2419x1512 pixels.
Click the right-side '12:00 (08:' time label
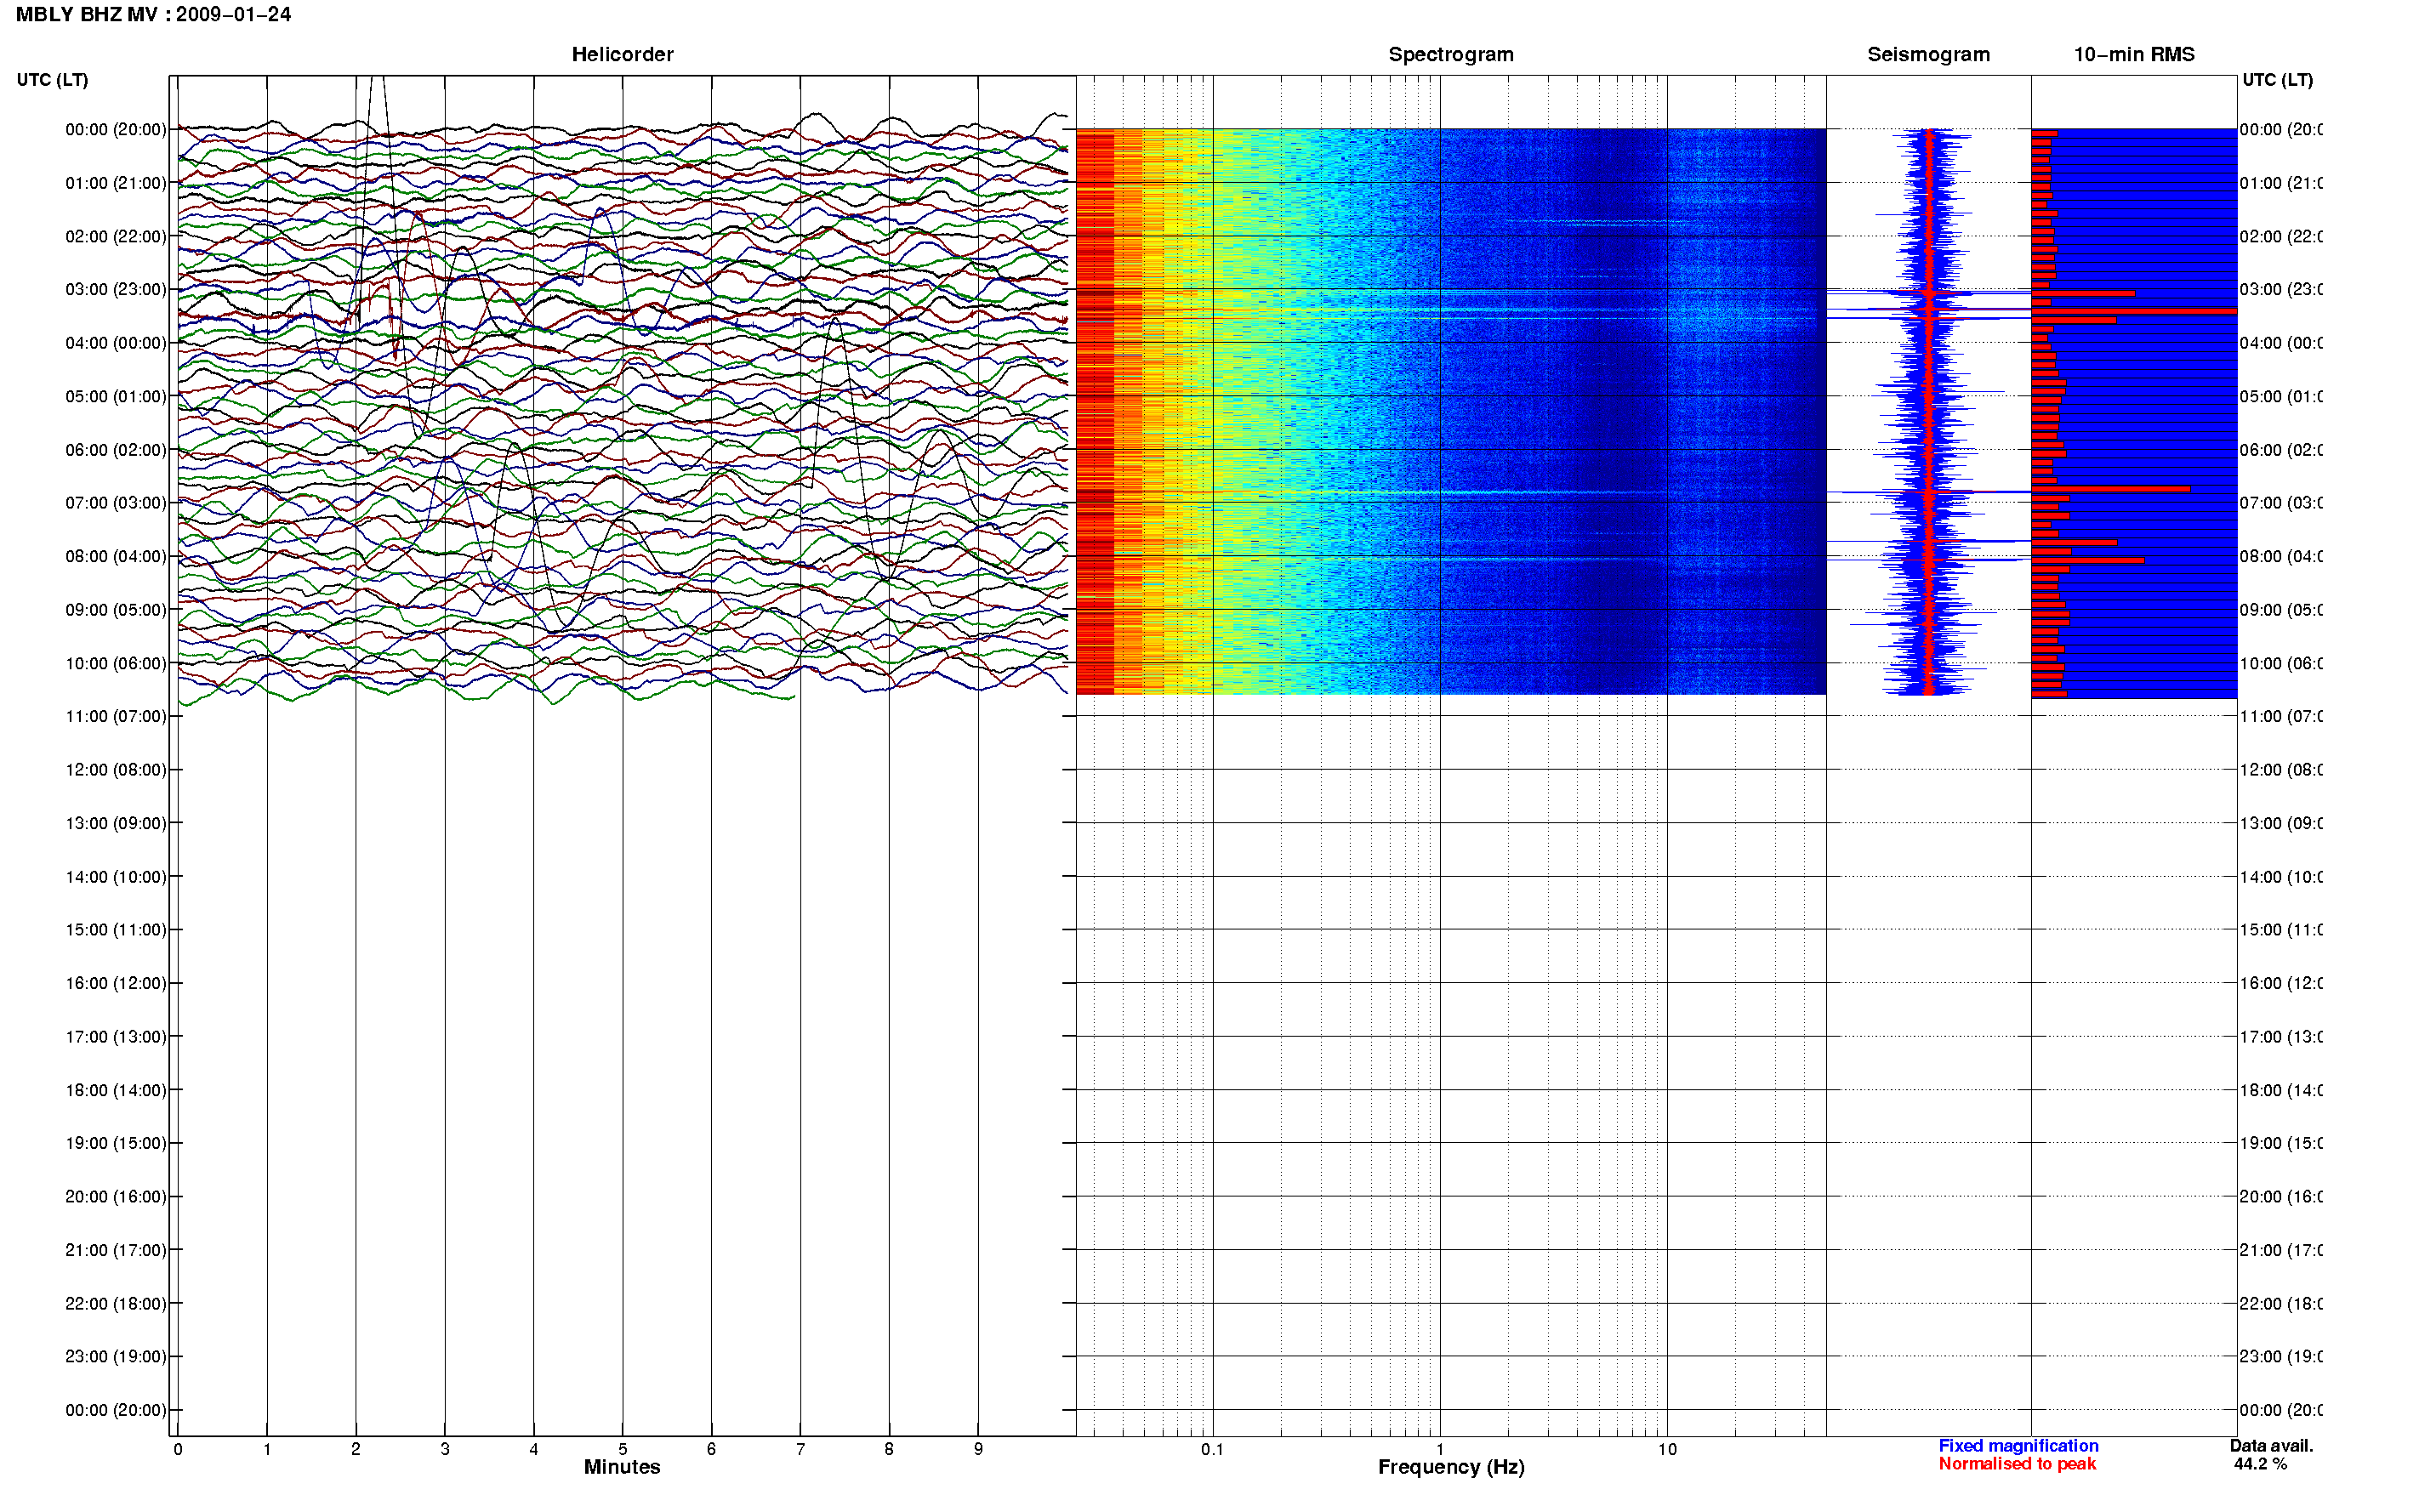point(2280,770)
